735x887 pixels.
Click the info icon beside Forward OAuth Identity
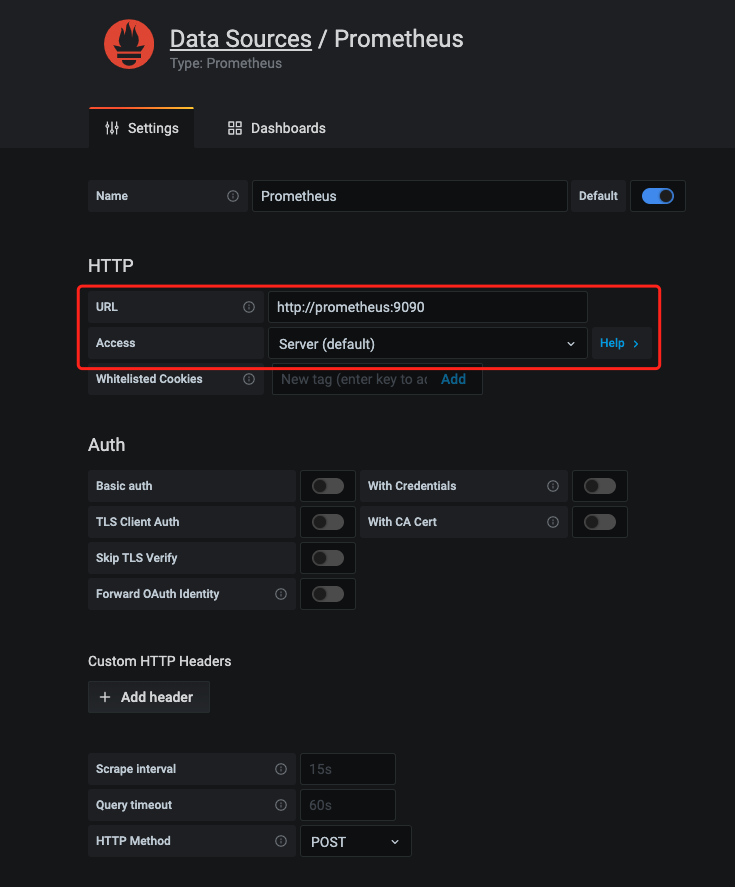click(281, 594)
